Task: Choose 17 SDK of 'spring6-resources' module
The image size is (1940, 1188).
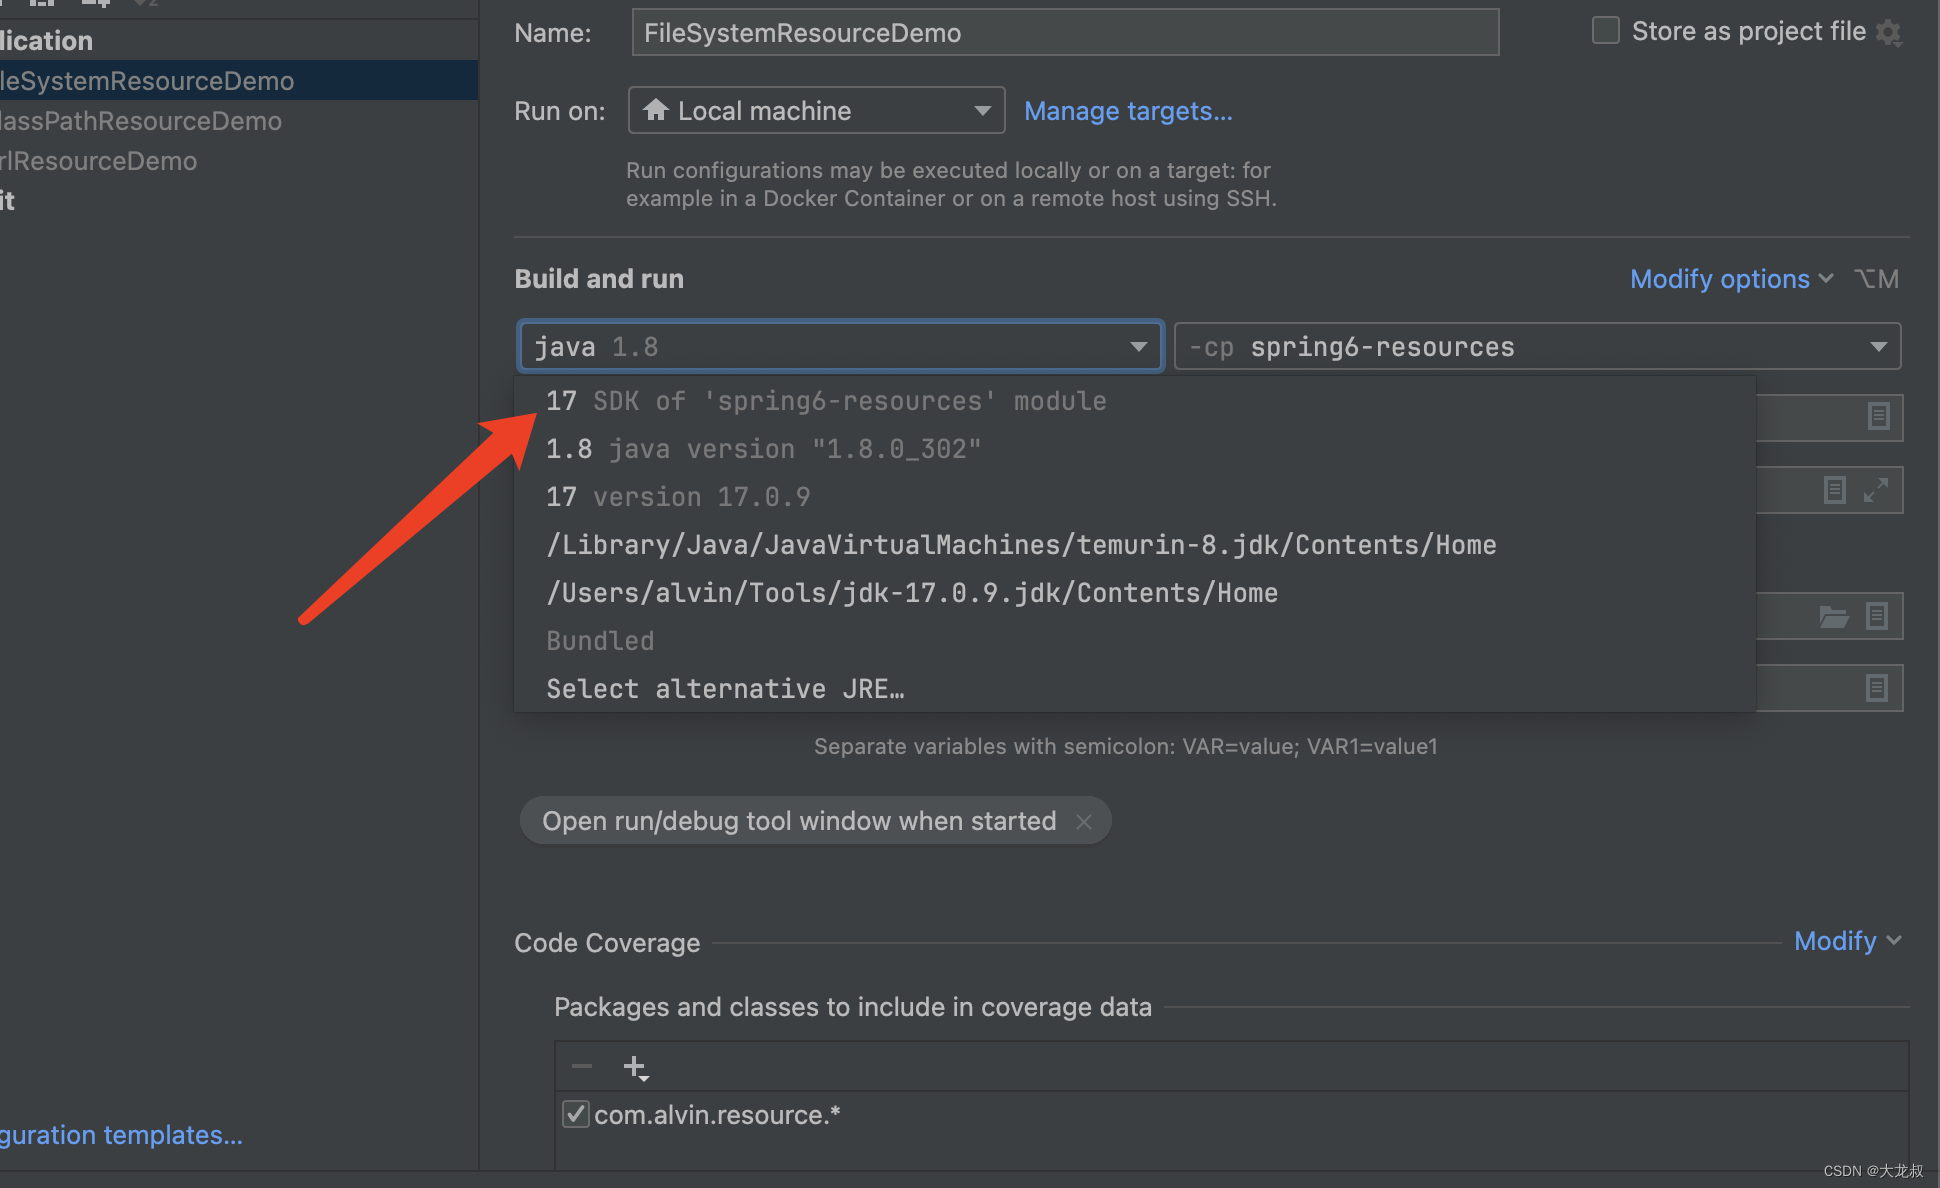Action: click(826, 401)
